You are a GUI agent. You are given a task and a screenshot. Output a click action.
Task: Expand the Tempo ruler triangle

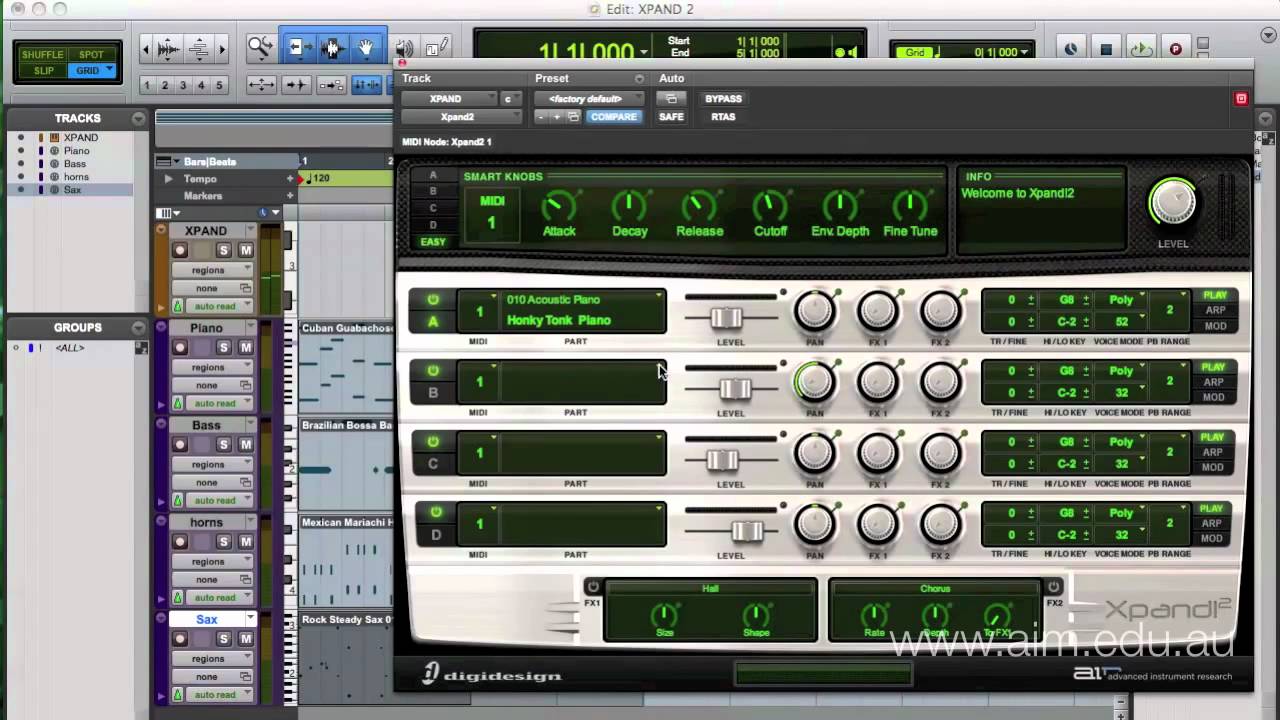168,179
